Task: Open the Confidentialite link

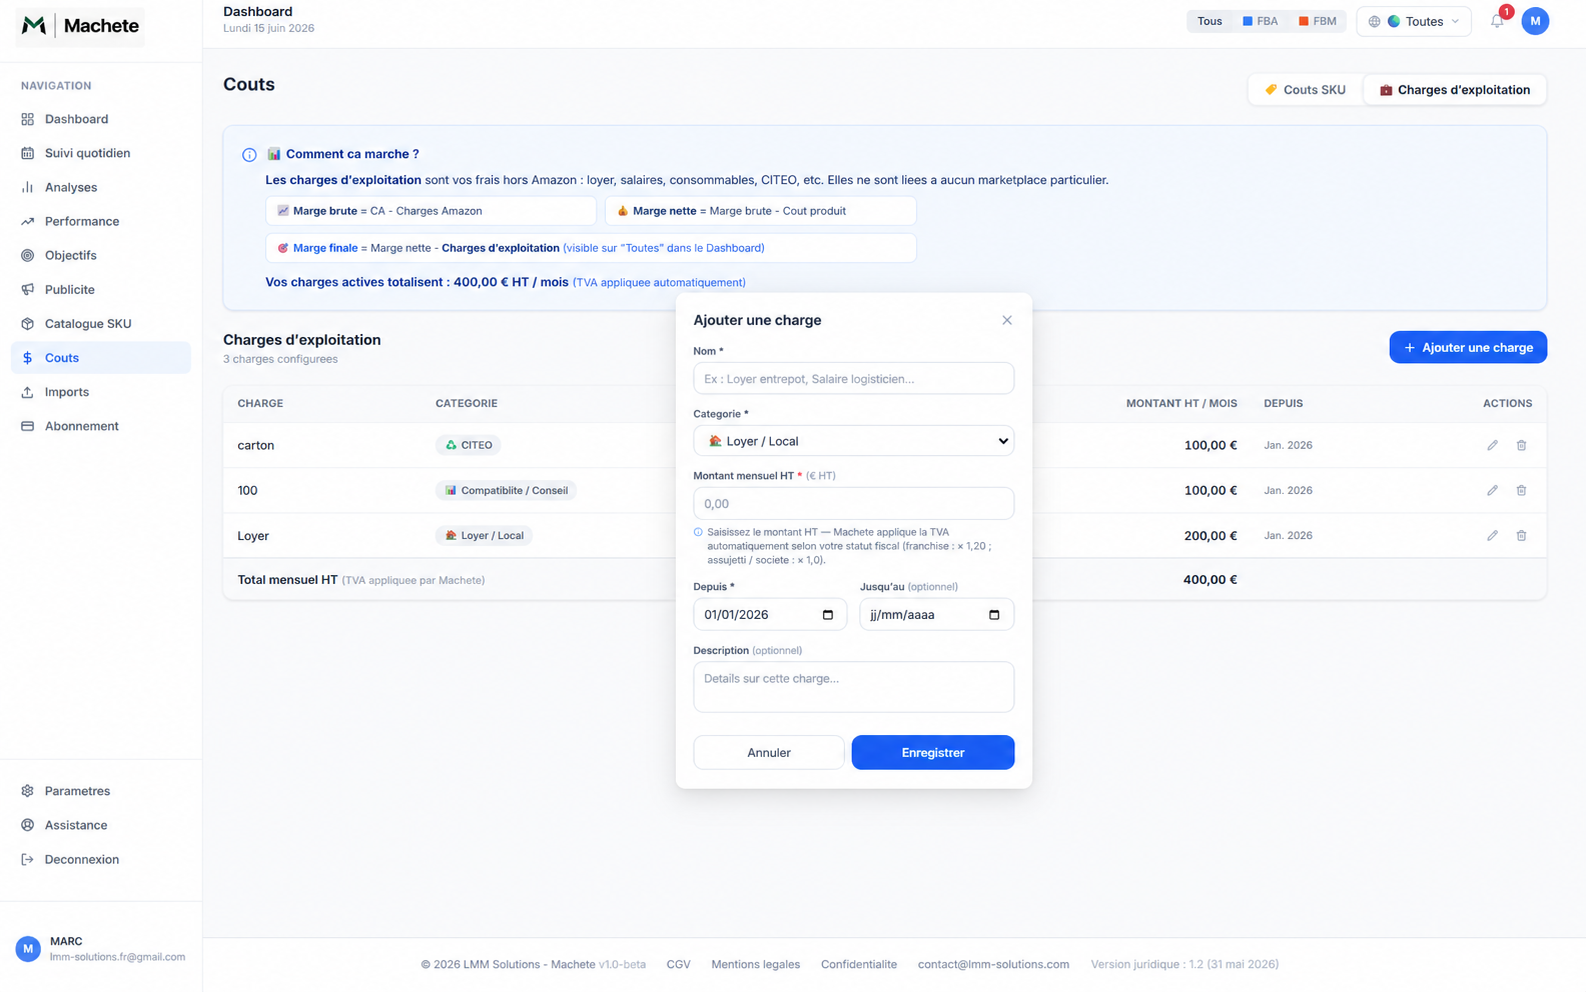Action: tap(858, 965)
